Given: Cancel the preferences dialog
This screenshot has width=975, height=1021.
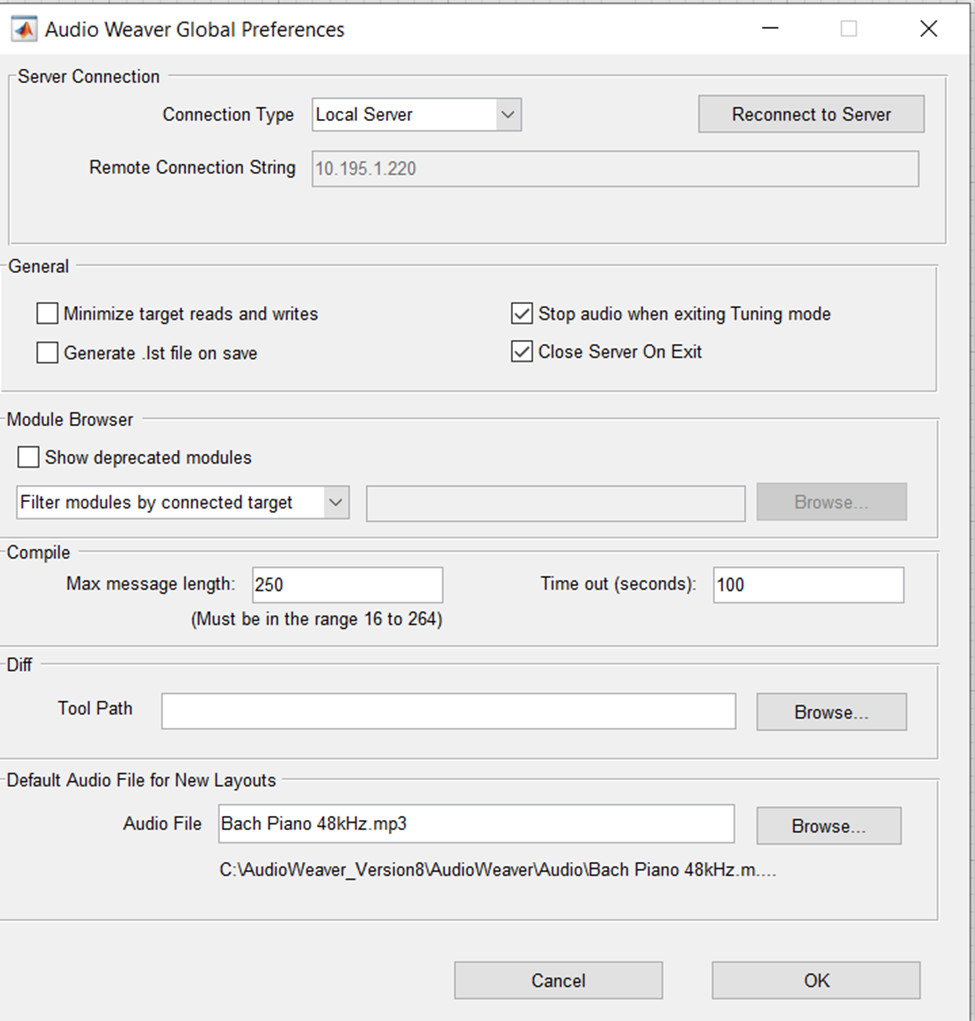Looking at the screenshot, I should [x=558, y=980].
